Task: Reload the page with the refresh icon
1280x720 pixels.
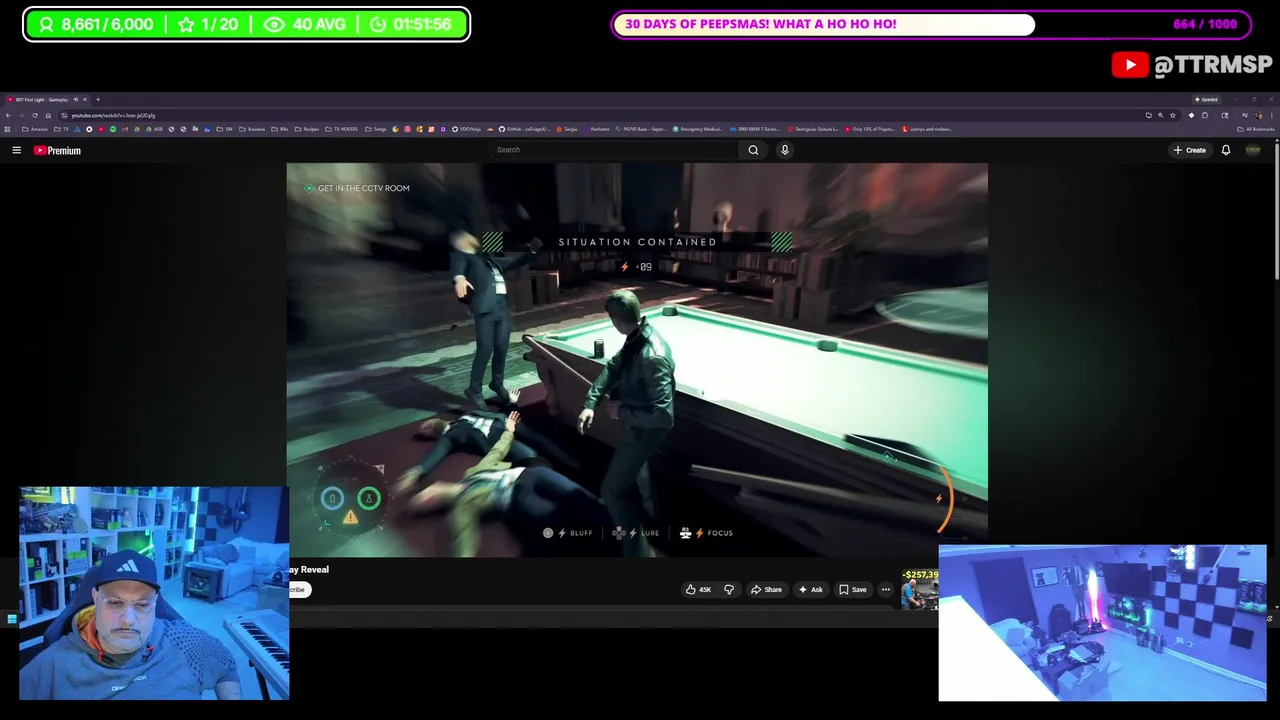Action: (x=35, y=115)
